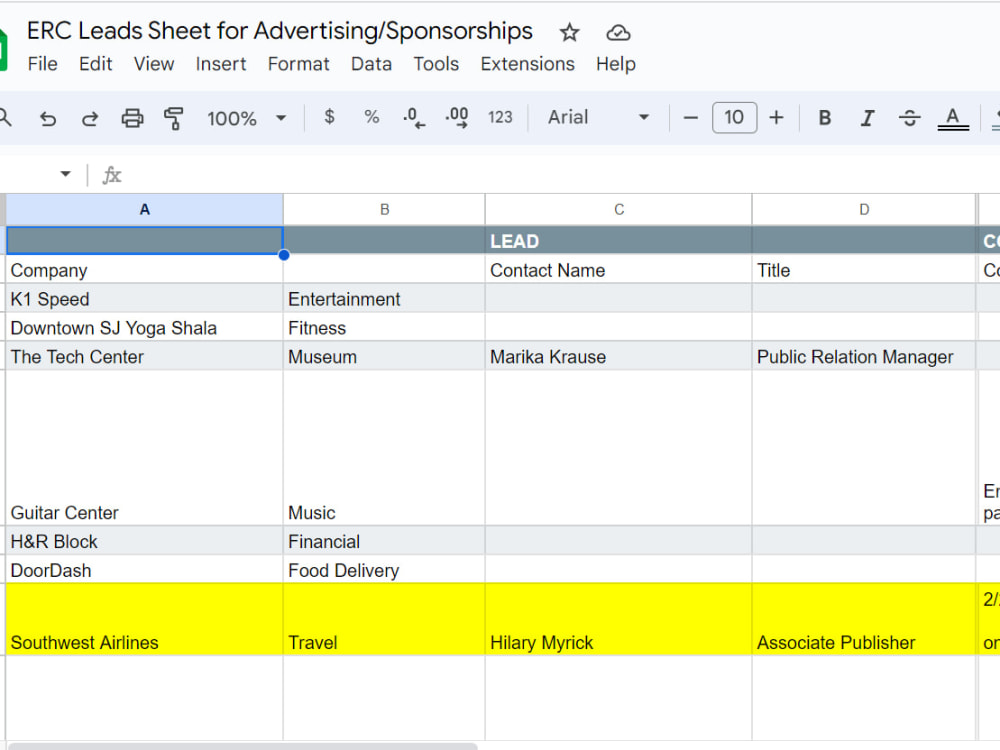
Task: Open the Edit menu
Action: [x=96, y=64]
